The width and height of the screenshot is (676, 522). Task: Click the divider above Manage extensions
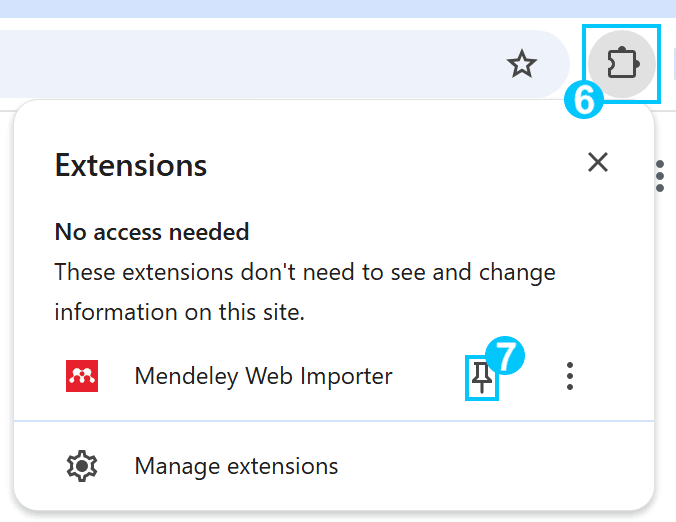(x=334, y=420)
